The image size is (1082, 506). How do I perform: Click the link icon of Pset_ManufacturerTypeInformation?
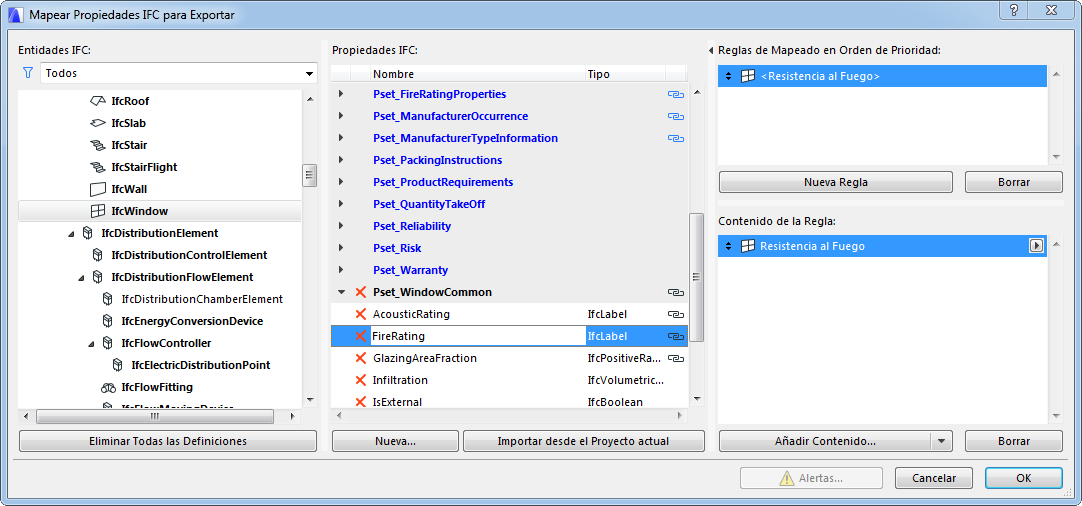676,139
